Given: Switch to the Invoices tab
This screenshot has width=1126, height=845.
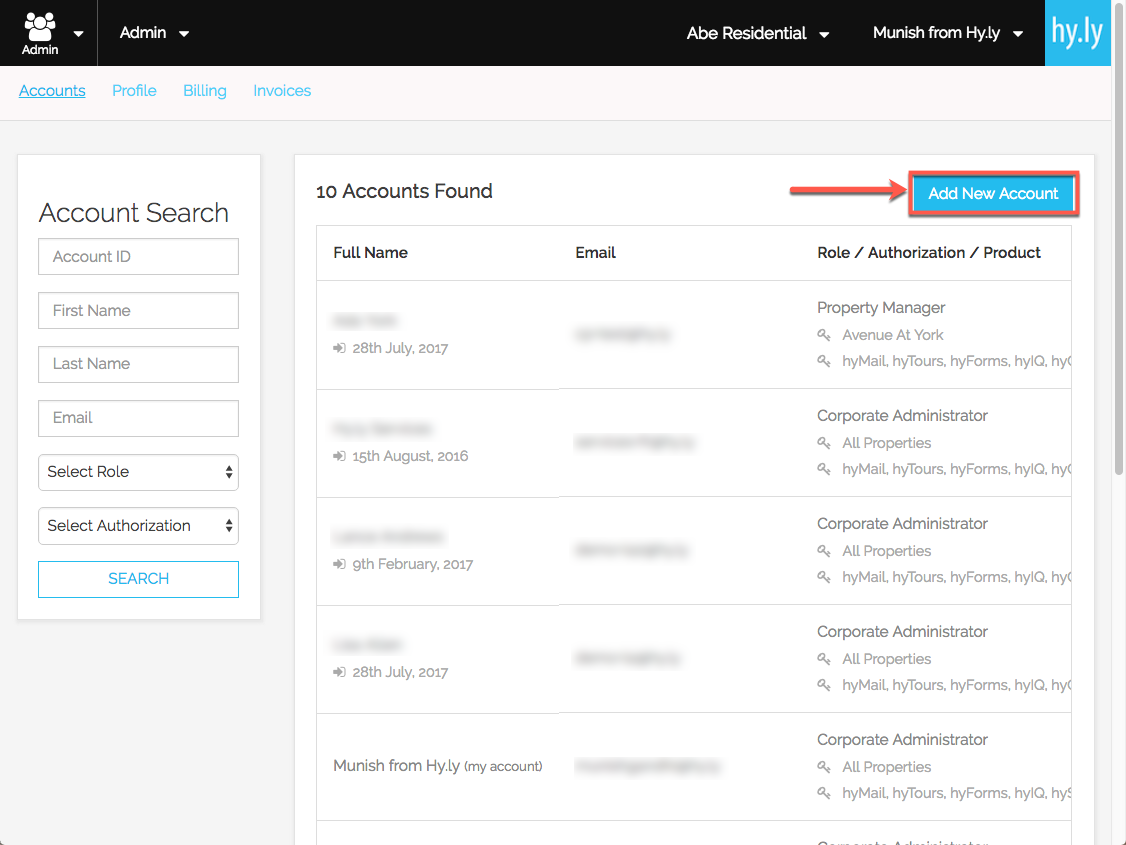Looking at the screenshot, I should pos(282,91).
